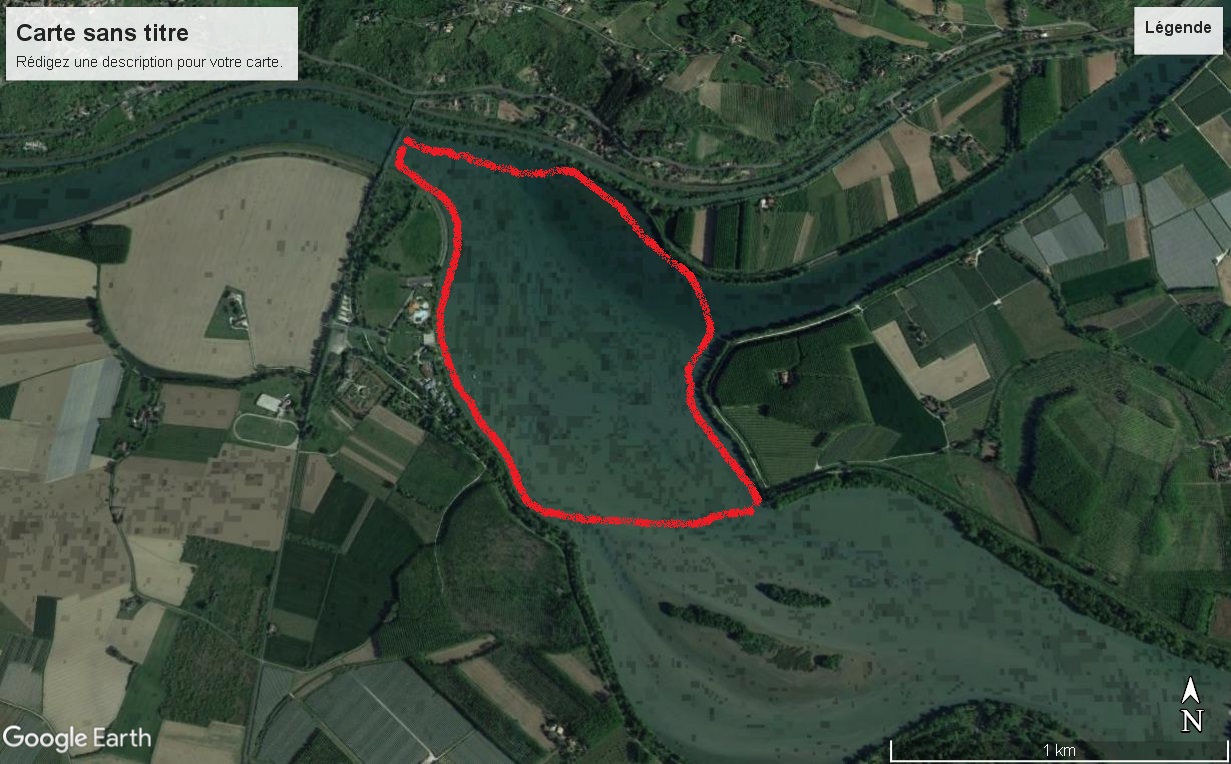Click the "Rédigez une description" text field
Image resolution: width=1231 pixels, height=764 pixels.
click(150, 62)
